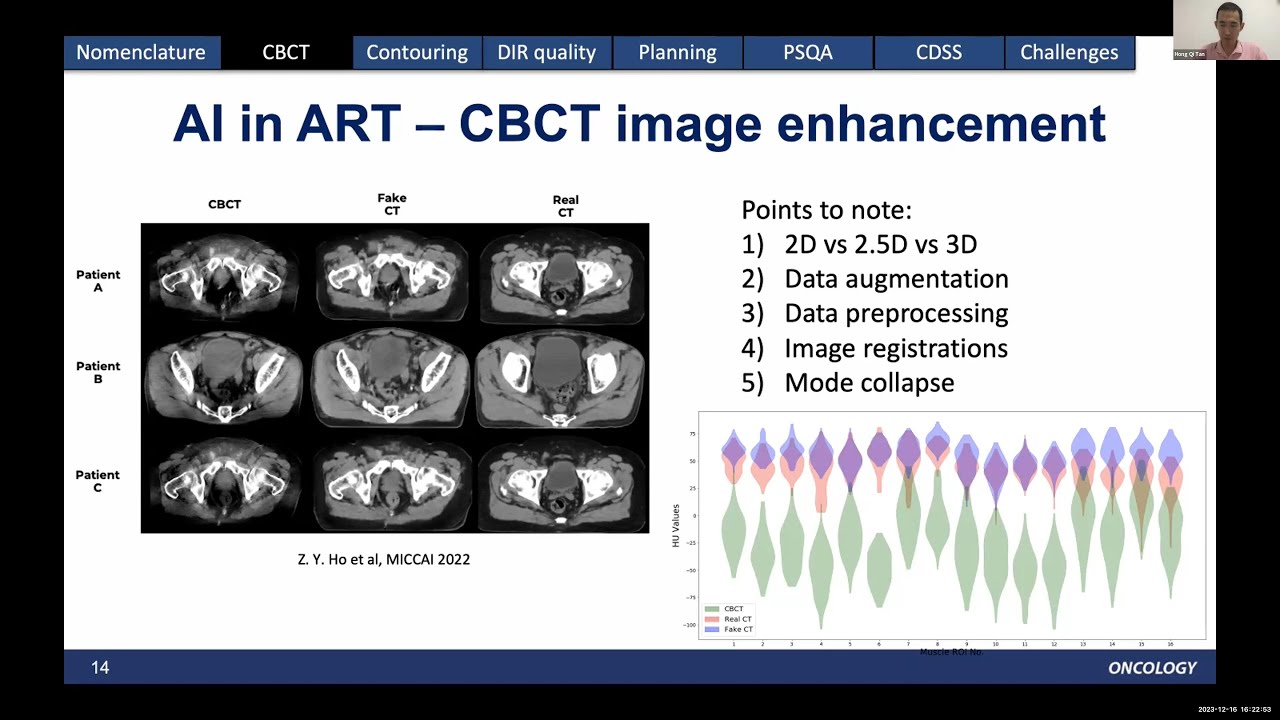1280x720 pixels.
Task: Click the green CBCT legend swatch
Action: (712, 609)
